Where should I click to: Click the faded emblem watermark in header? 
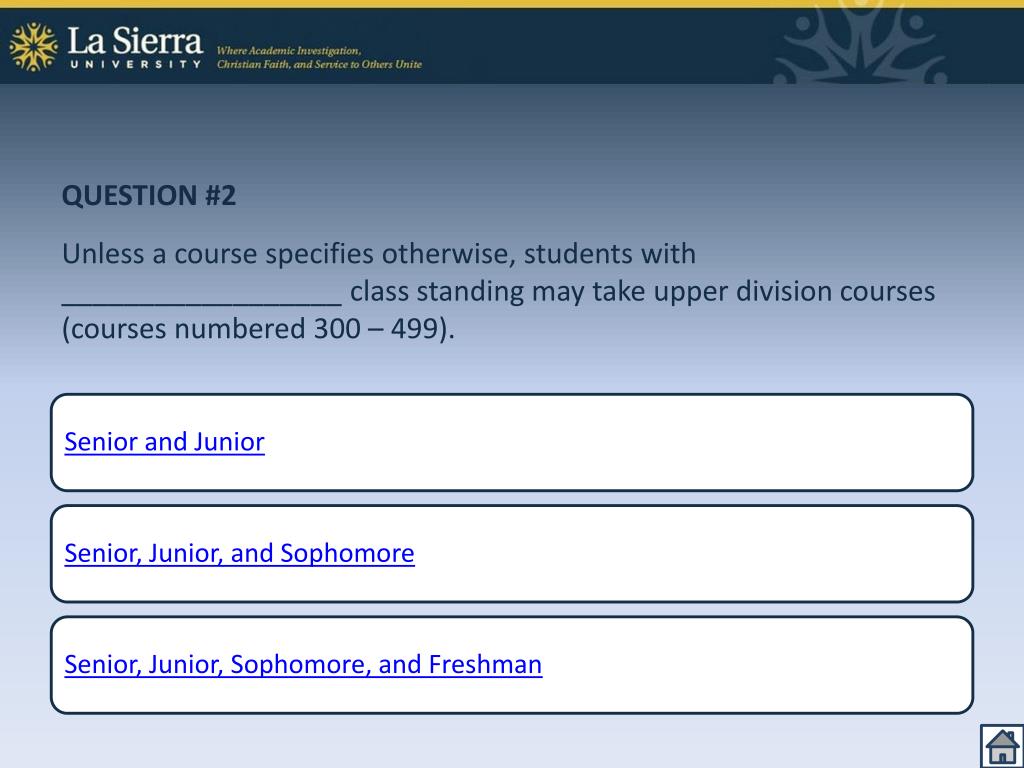coord(862,42)
